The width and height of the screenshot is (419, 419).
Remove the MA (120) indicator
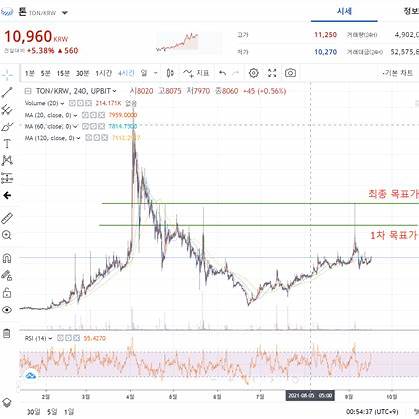coord(104,137)
